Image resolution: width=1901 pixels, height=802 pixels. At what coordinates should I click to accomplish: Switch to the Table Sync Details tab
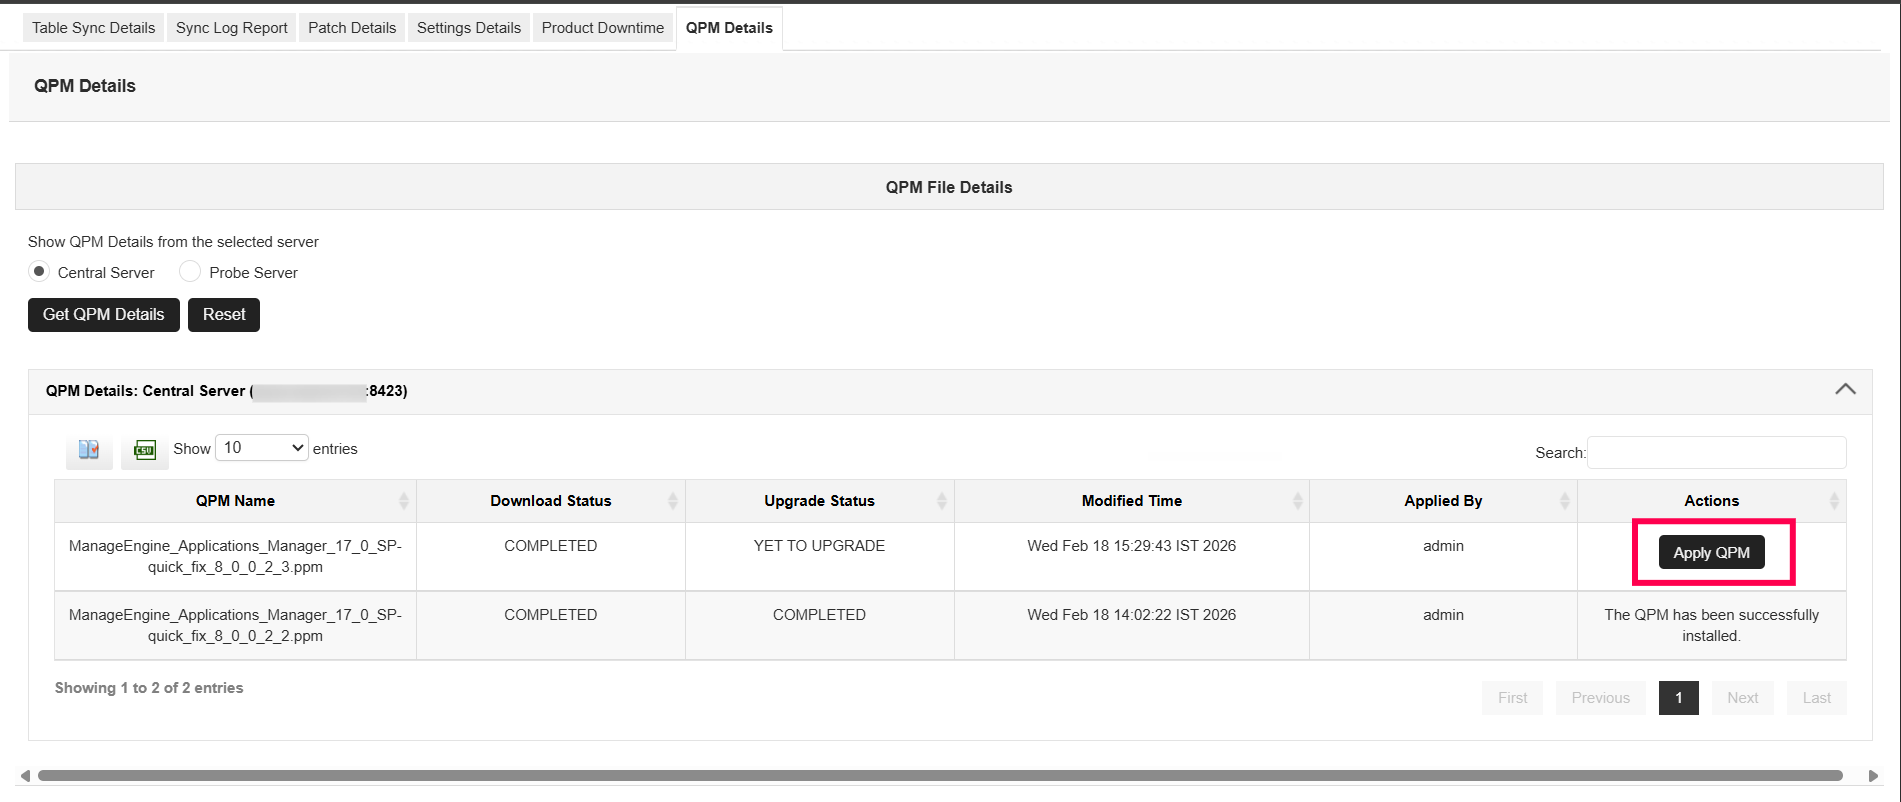click(94, 28)
